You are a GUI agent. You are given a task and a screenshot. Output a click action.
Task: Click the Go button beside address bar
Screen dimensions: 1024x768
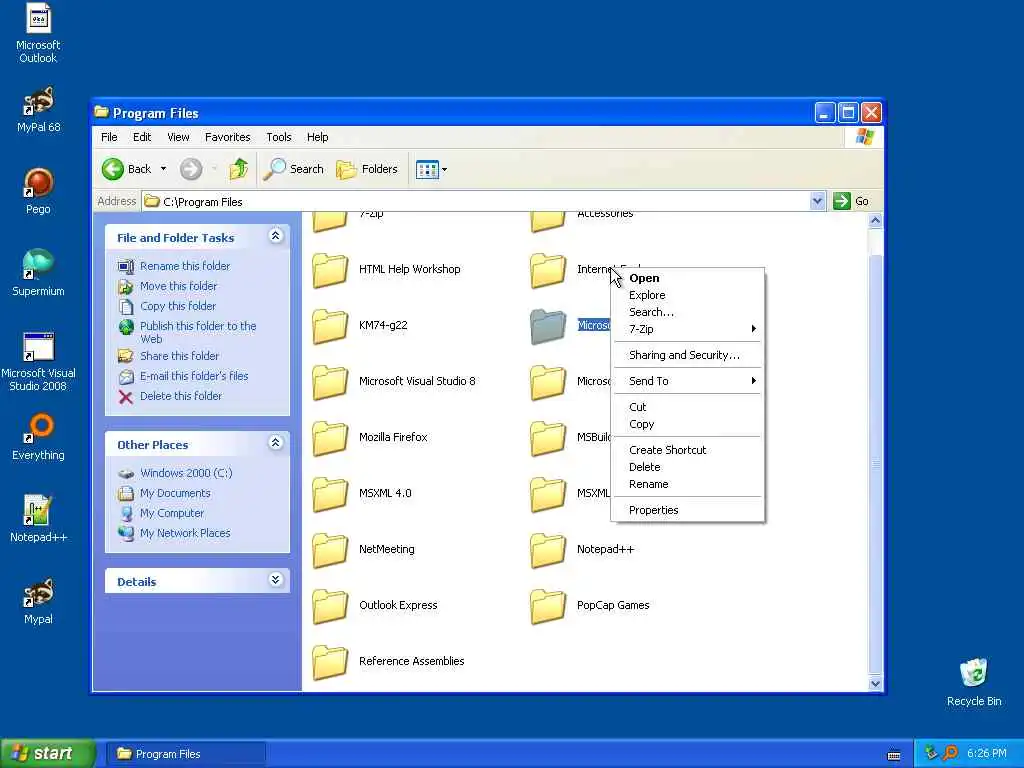coord(852,201)
